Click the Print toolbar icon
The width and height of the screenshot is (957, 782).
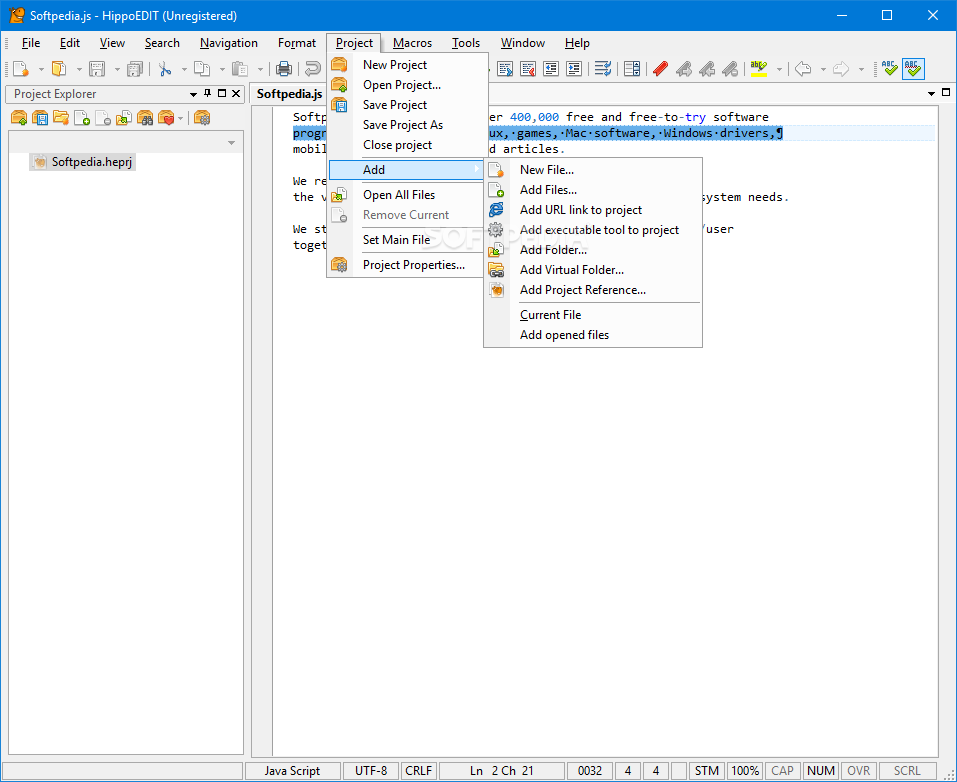click(x=284, y=68)
